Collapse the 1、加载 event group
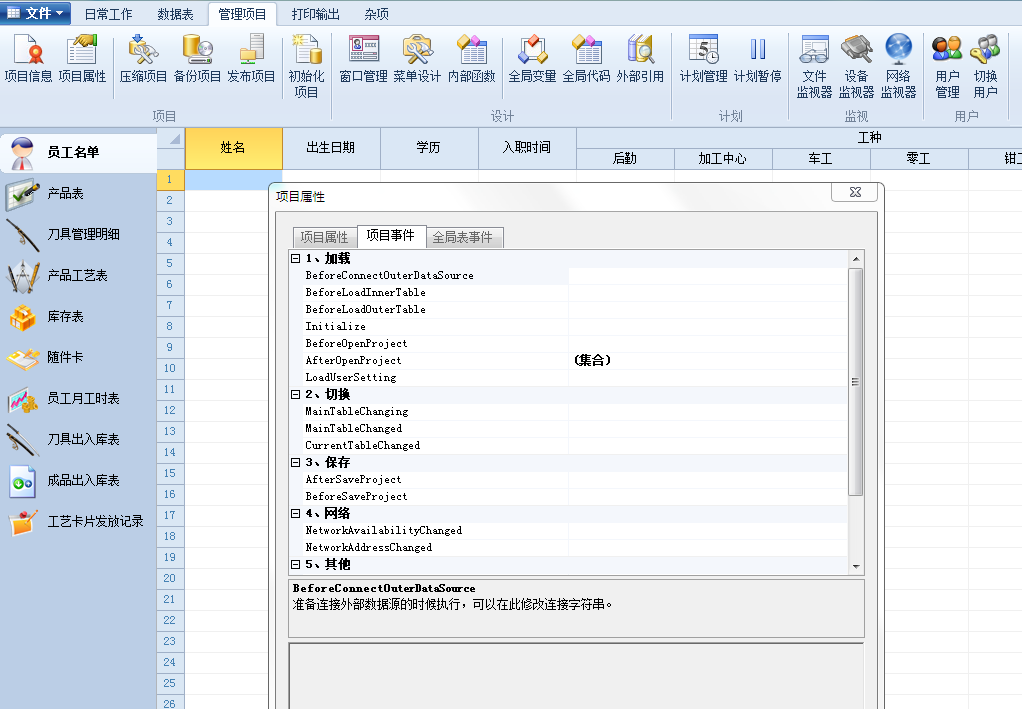Image resolution: width=1022 pixels, height=709 pixels. (x=296, y=259)
